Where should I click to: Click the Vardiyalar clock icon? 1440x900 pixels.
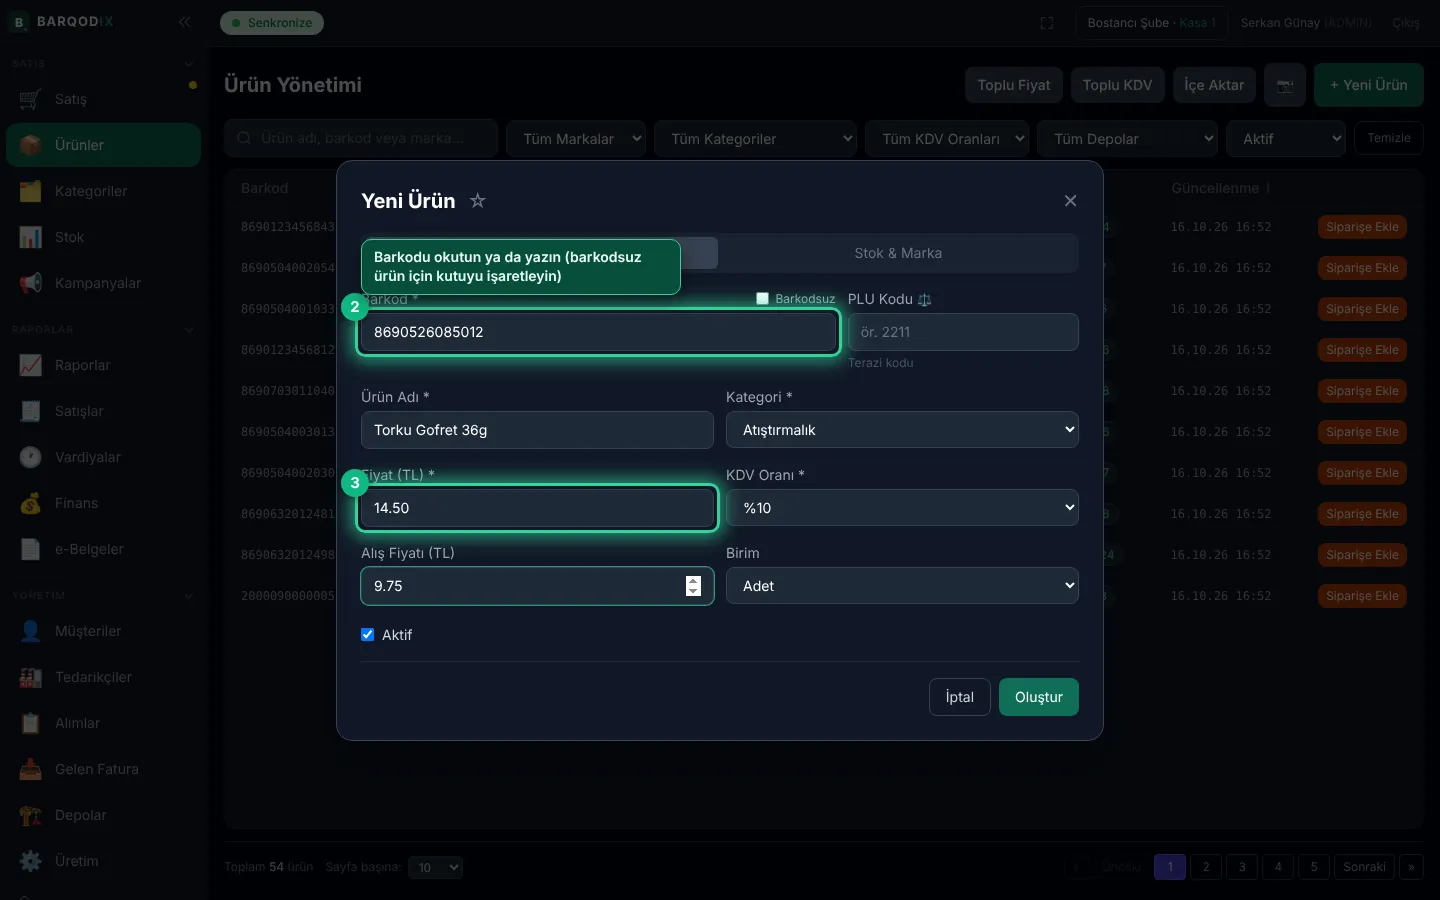point(31,457)
